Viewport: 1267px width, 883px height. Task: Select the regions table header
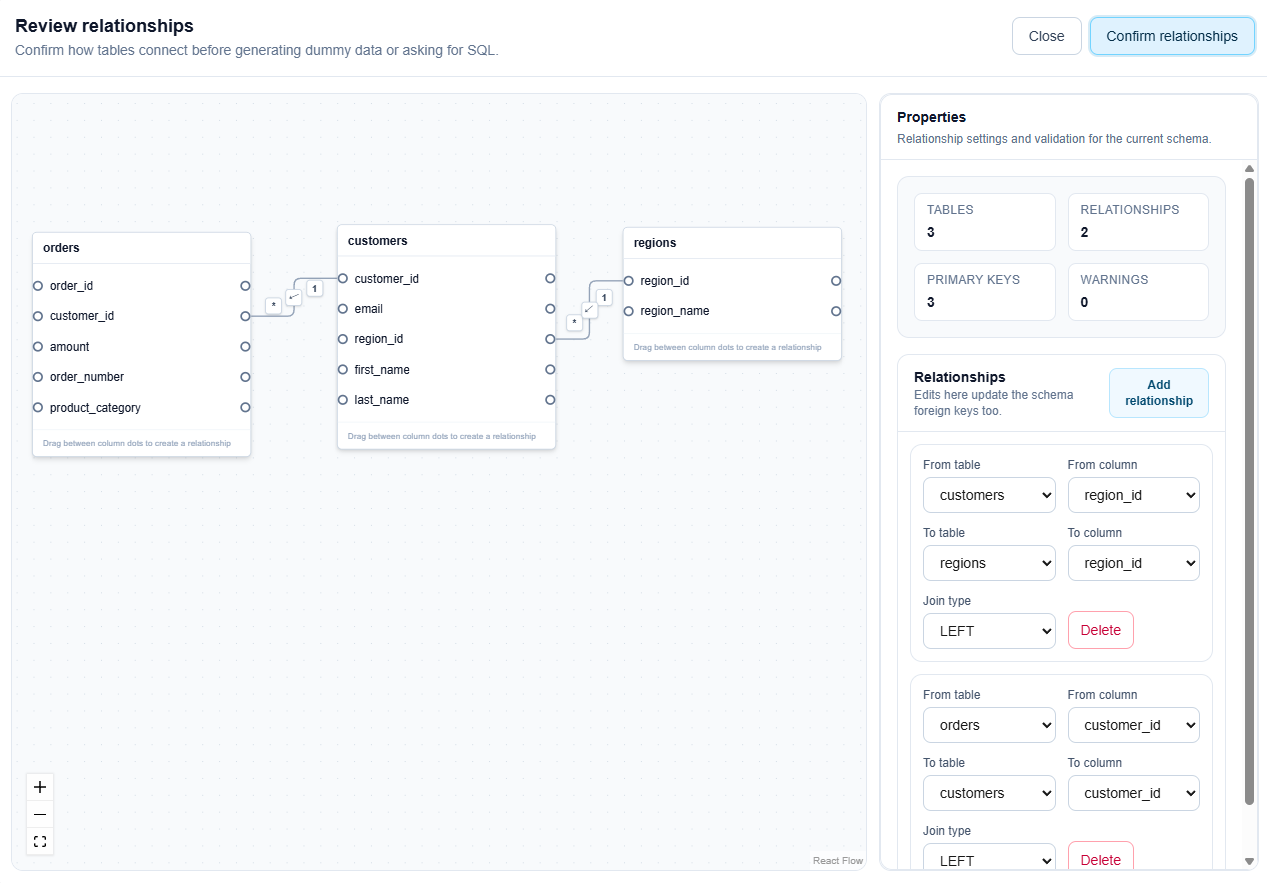732,243
